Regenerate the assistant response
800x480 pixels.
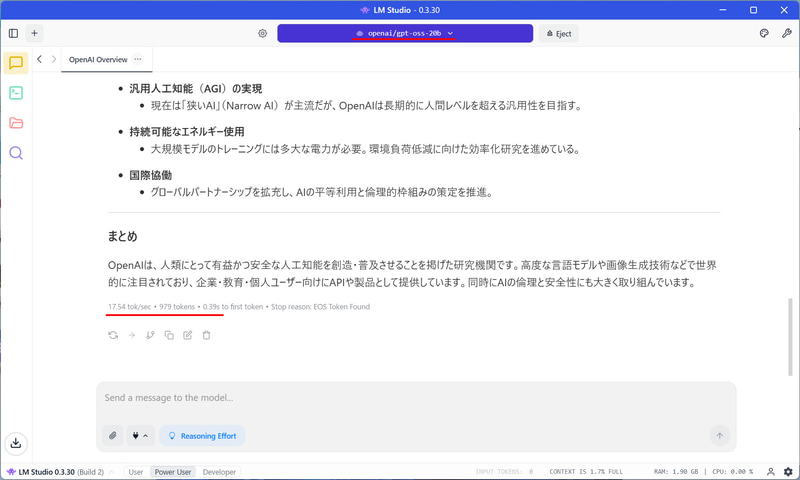click(113, 335)
